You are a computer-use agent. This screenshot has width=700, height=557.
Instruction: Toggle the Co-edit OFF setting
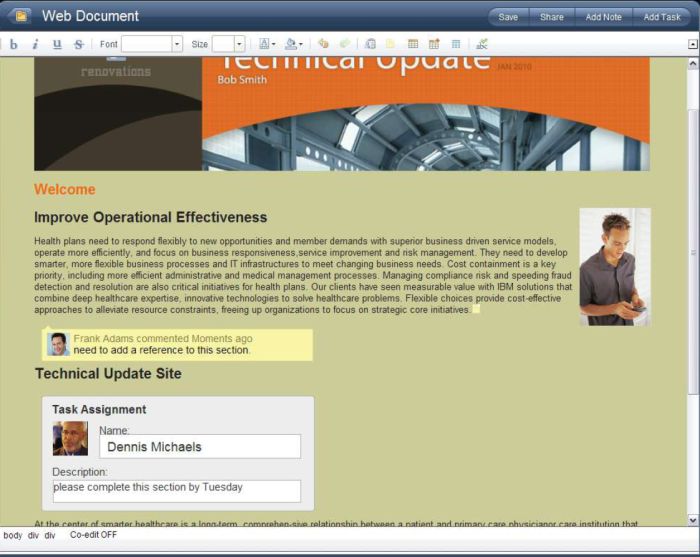(93, 535)
